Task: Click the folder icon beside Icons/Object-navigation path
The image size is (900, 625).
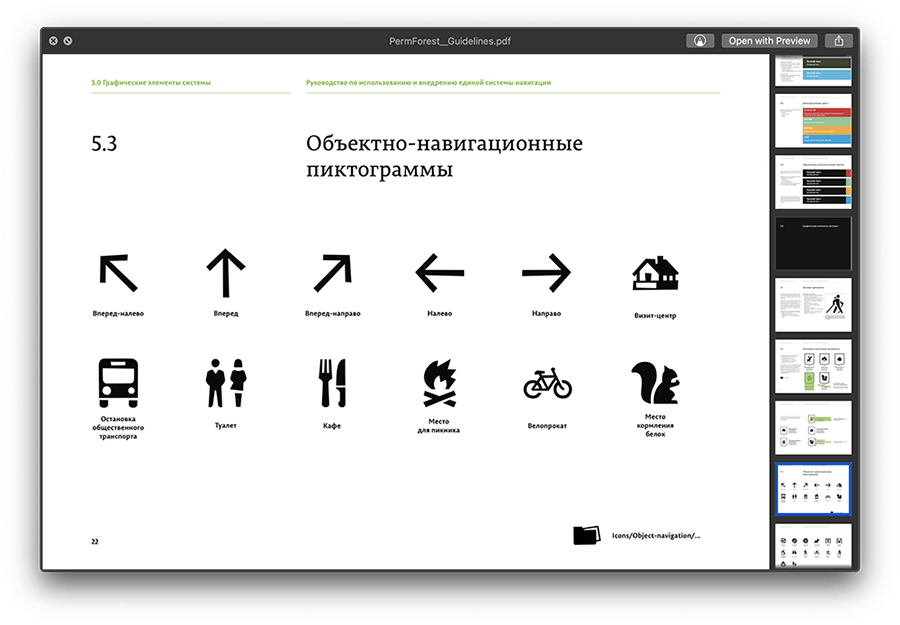Action: click(588, 535)
